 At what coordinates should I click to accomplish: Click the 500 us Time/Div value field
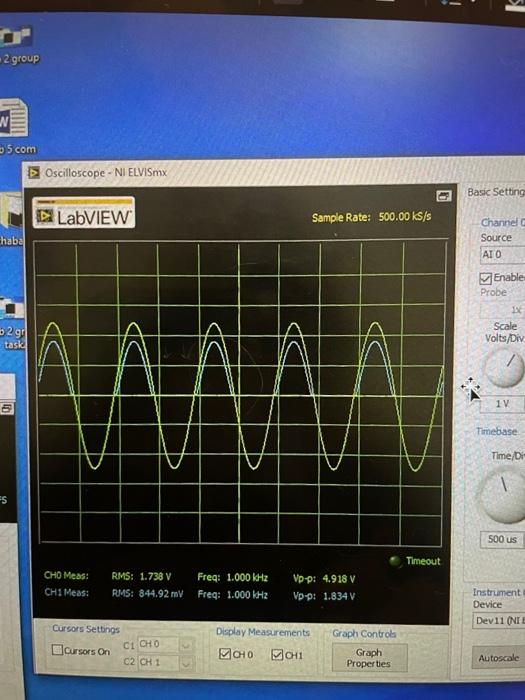click(x=502, y=539)
